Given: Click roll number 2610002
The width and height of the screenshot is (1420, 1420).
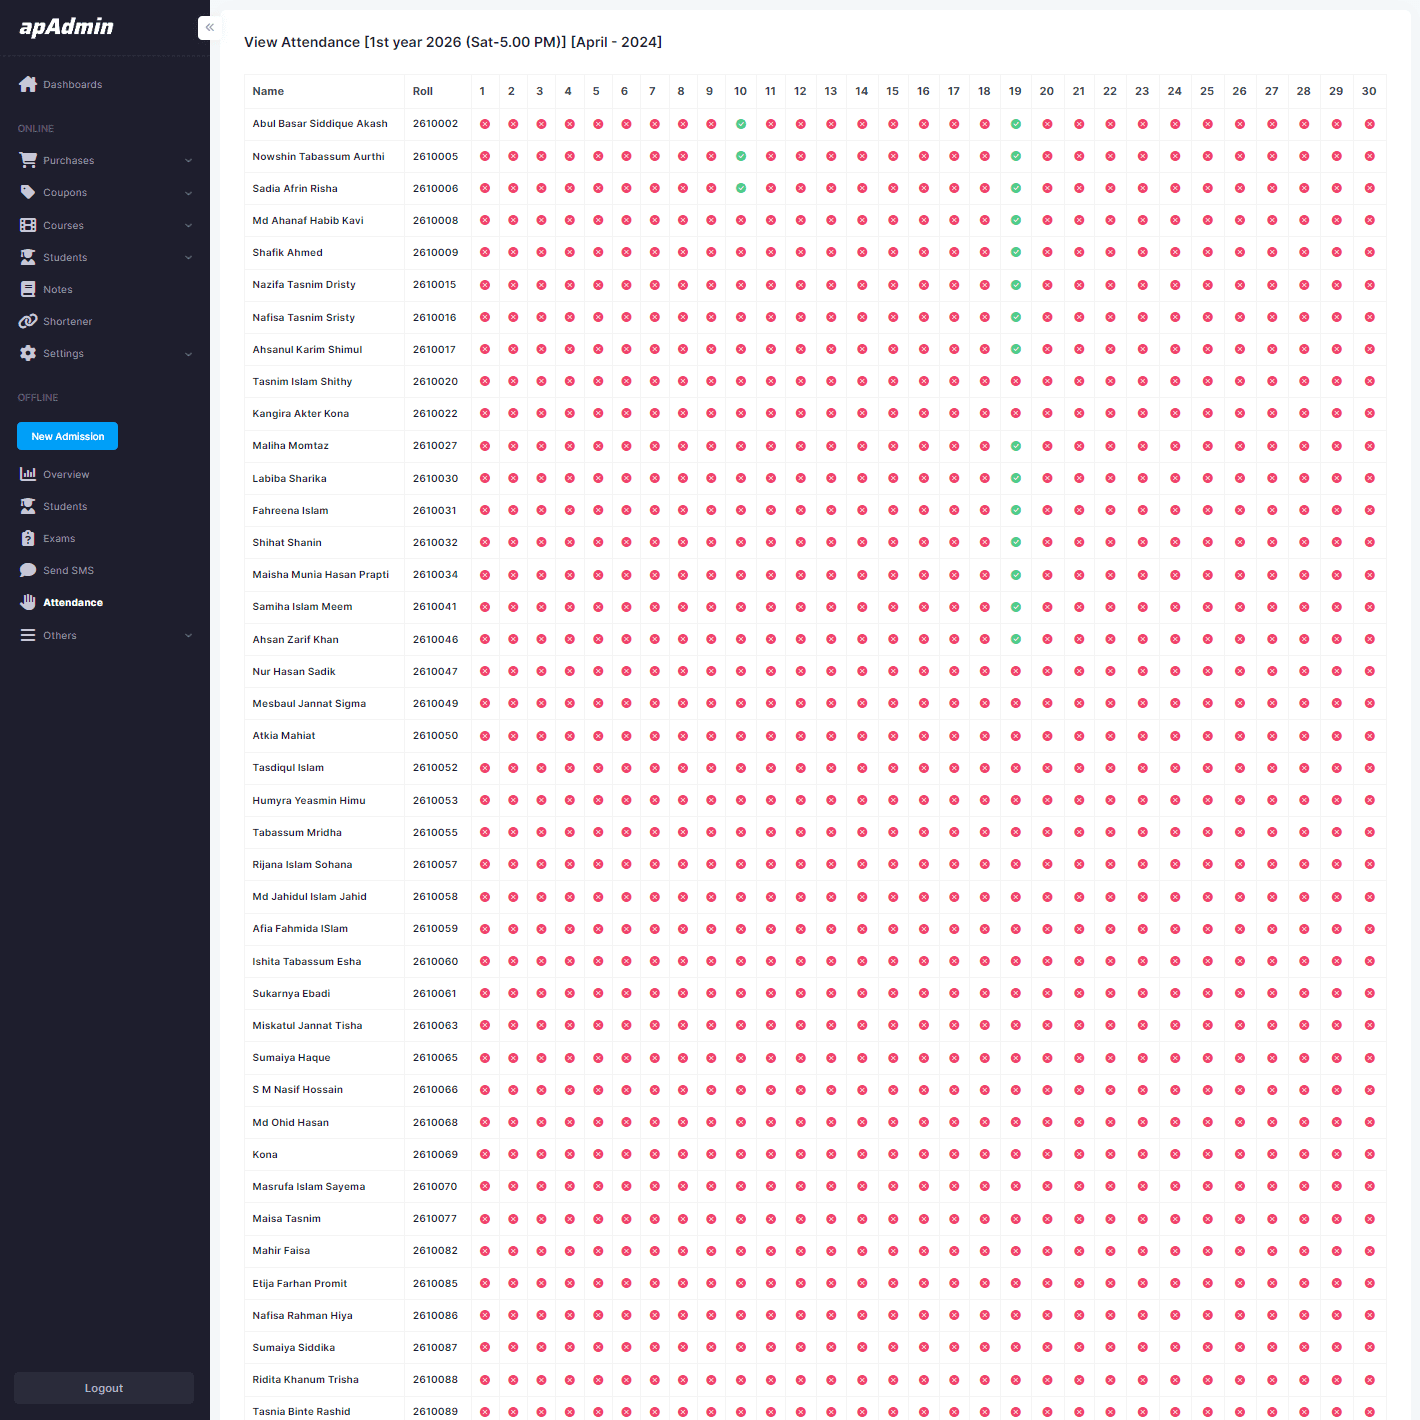Looking at the screenshot, I should (x=435, y=124).
